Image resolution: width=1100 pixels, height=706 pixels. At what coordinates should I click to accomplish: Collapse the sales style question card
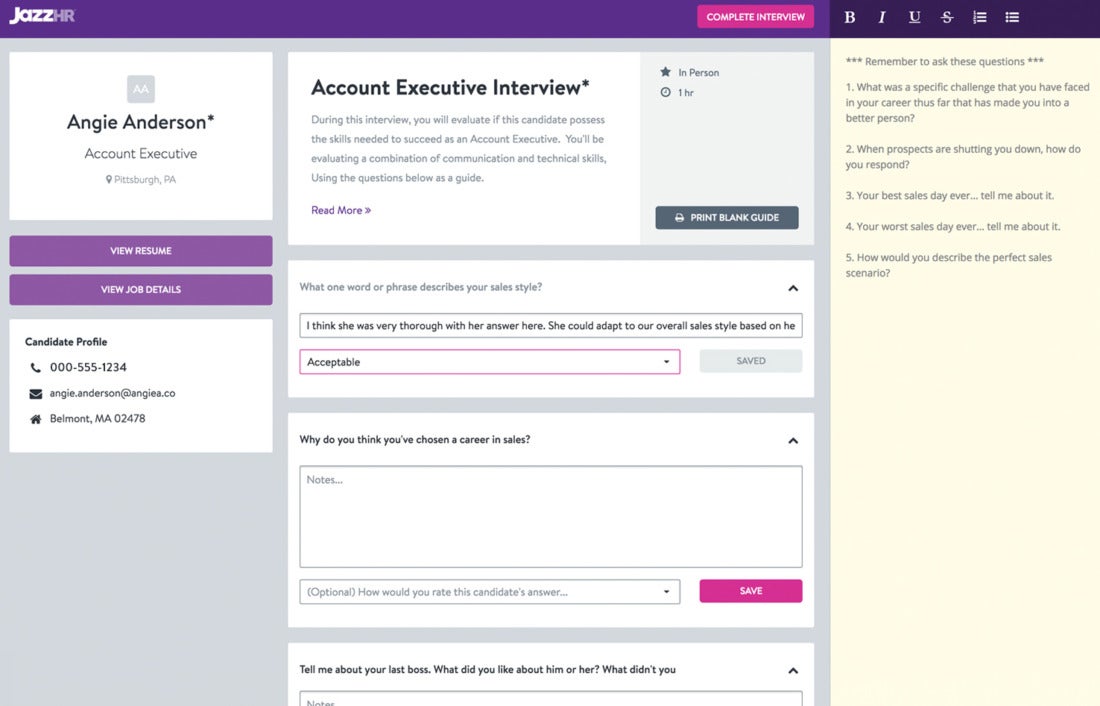793,287
